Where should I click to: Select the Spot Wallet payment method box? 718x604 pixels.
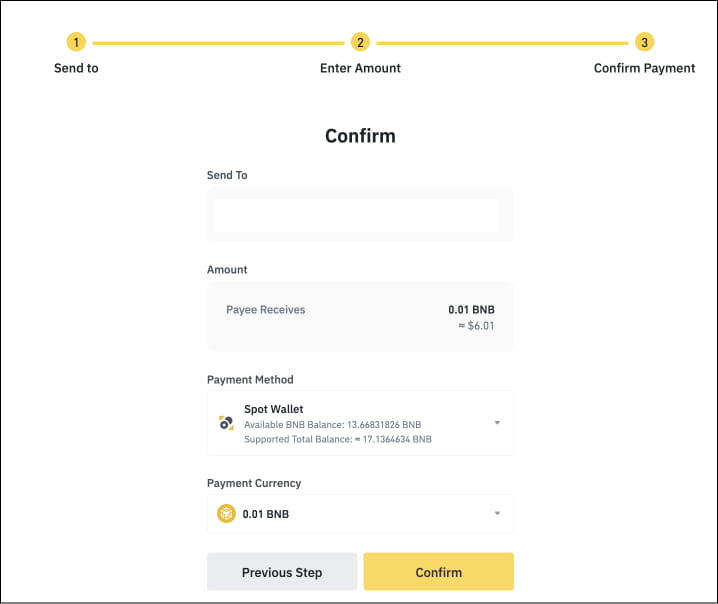pos(360,423)
